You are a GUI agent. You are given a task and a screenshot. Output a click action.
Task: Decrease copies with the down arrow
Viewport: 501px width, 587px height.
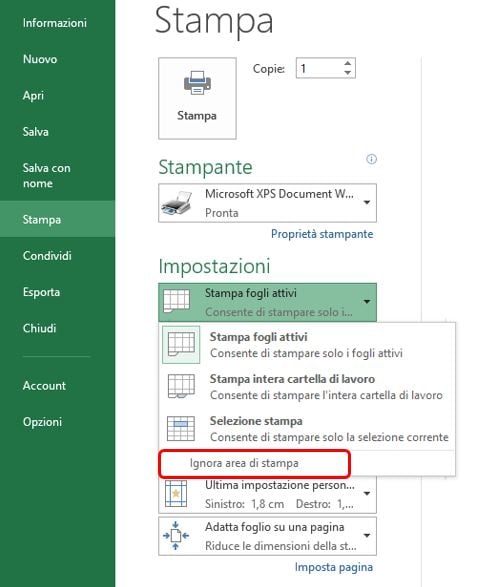[348, 73]
